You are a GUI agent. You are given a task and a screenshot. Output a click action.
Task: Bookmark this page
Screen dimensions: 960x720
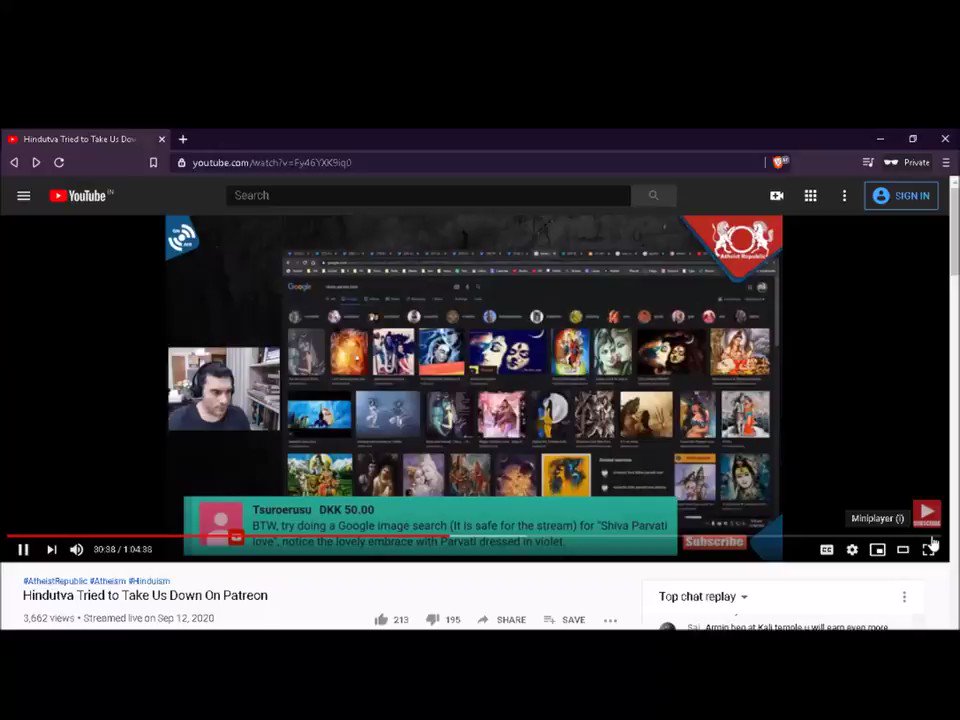pyautogui.click(x=153, y=162)
